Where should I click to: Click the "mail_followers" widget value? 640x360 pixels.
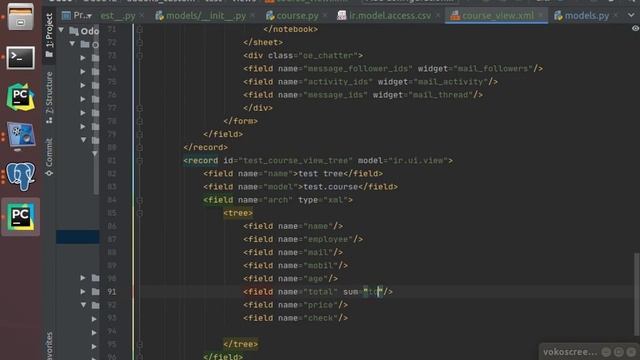point(493,69)
